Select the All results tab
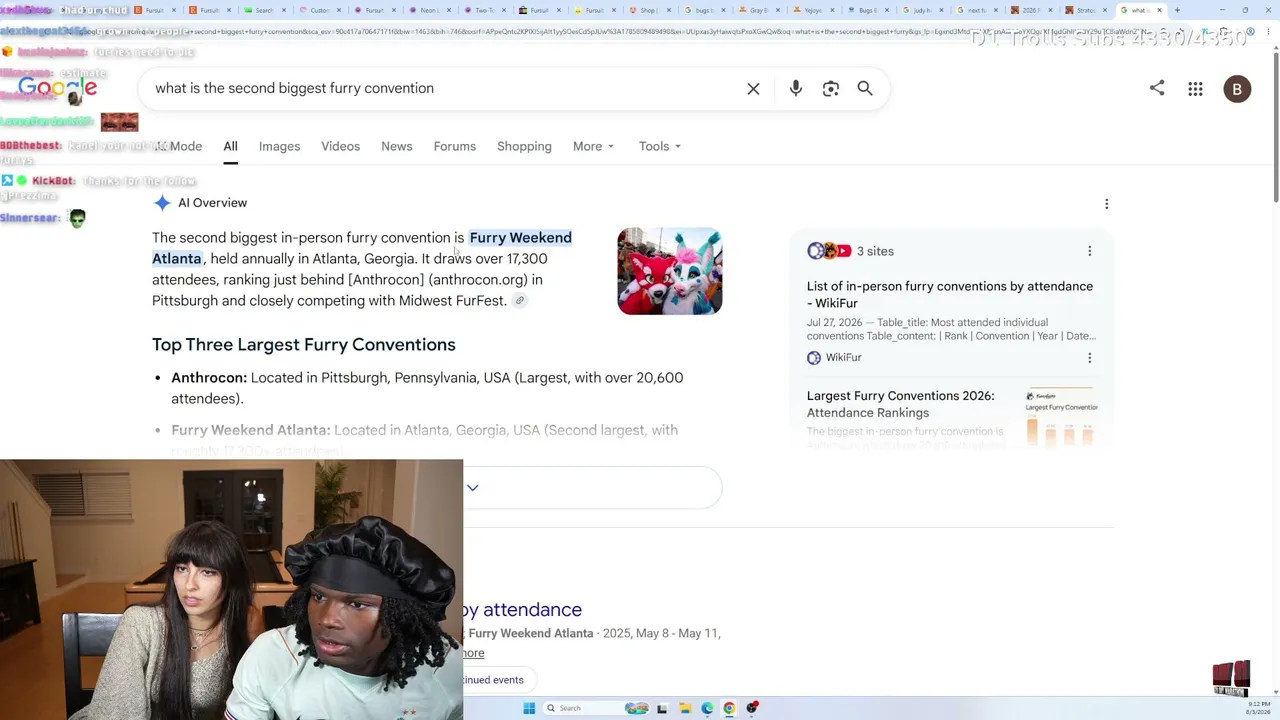1280x720 pixels. [230, 147]
